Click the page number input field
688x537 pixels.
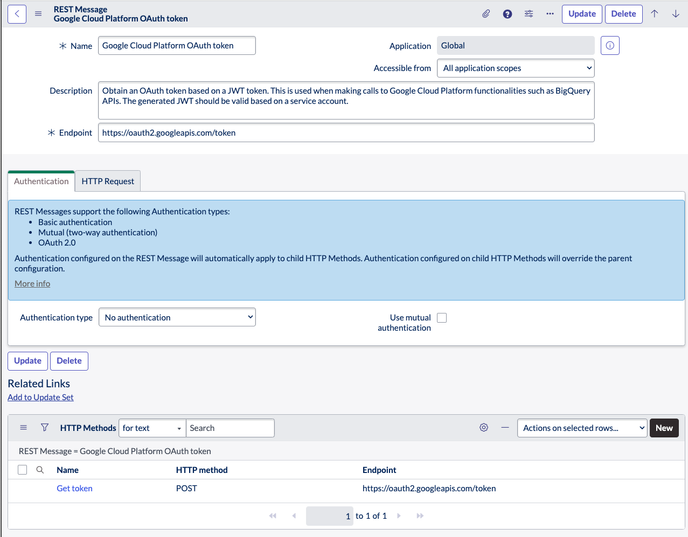[x=330, y=516]
